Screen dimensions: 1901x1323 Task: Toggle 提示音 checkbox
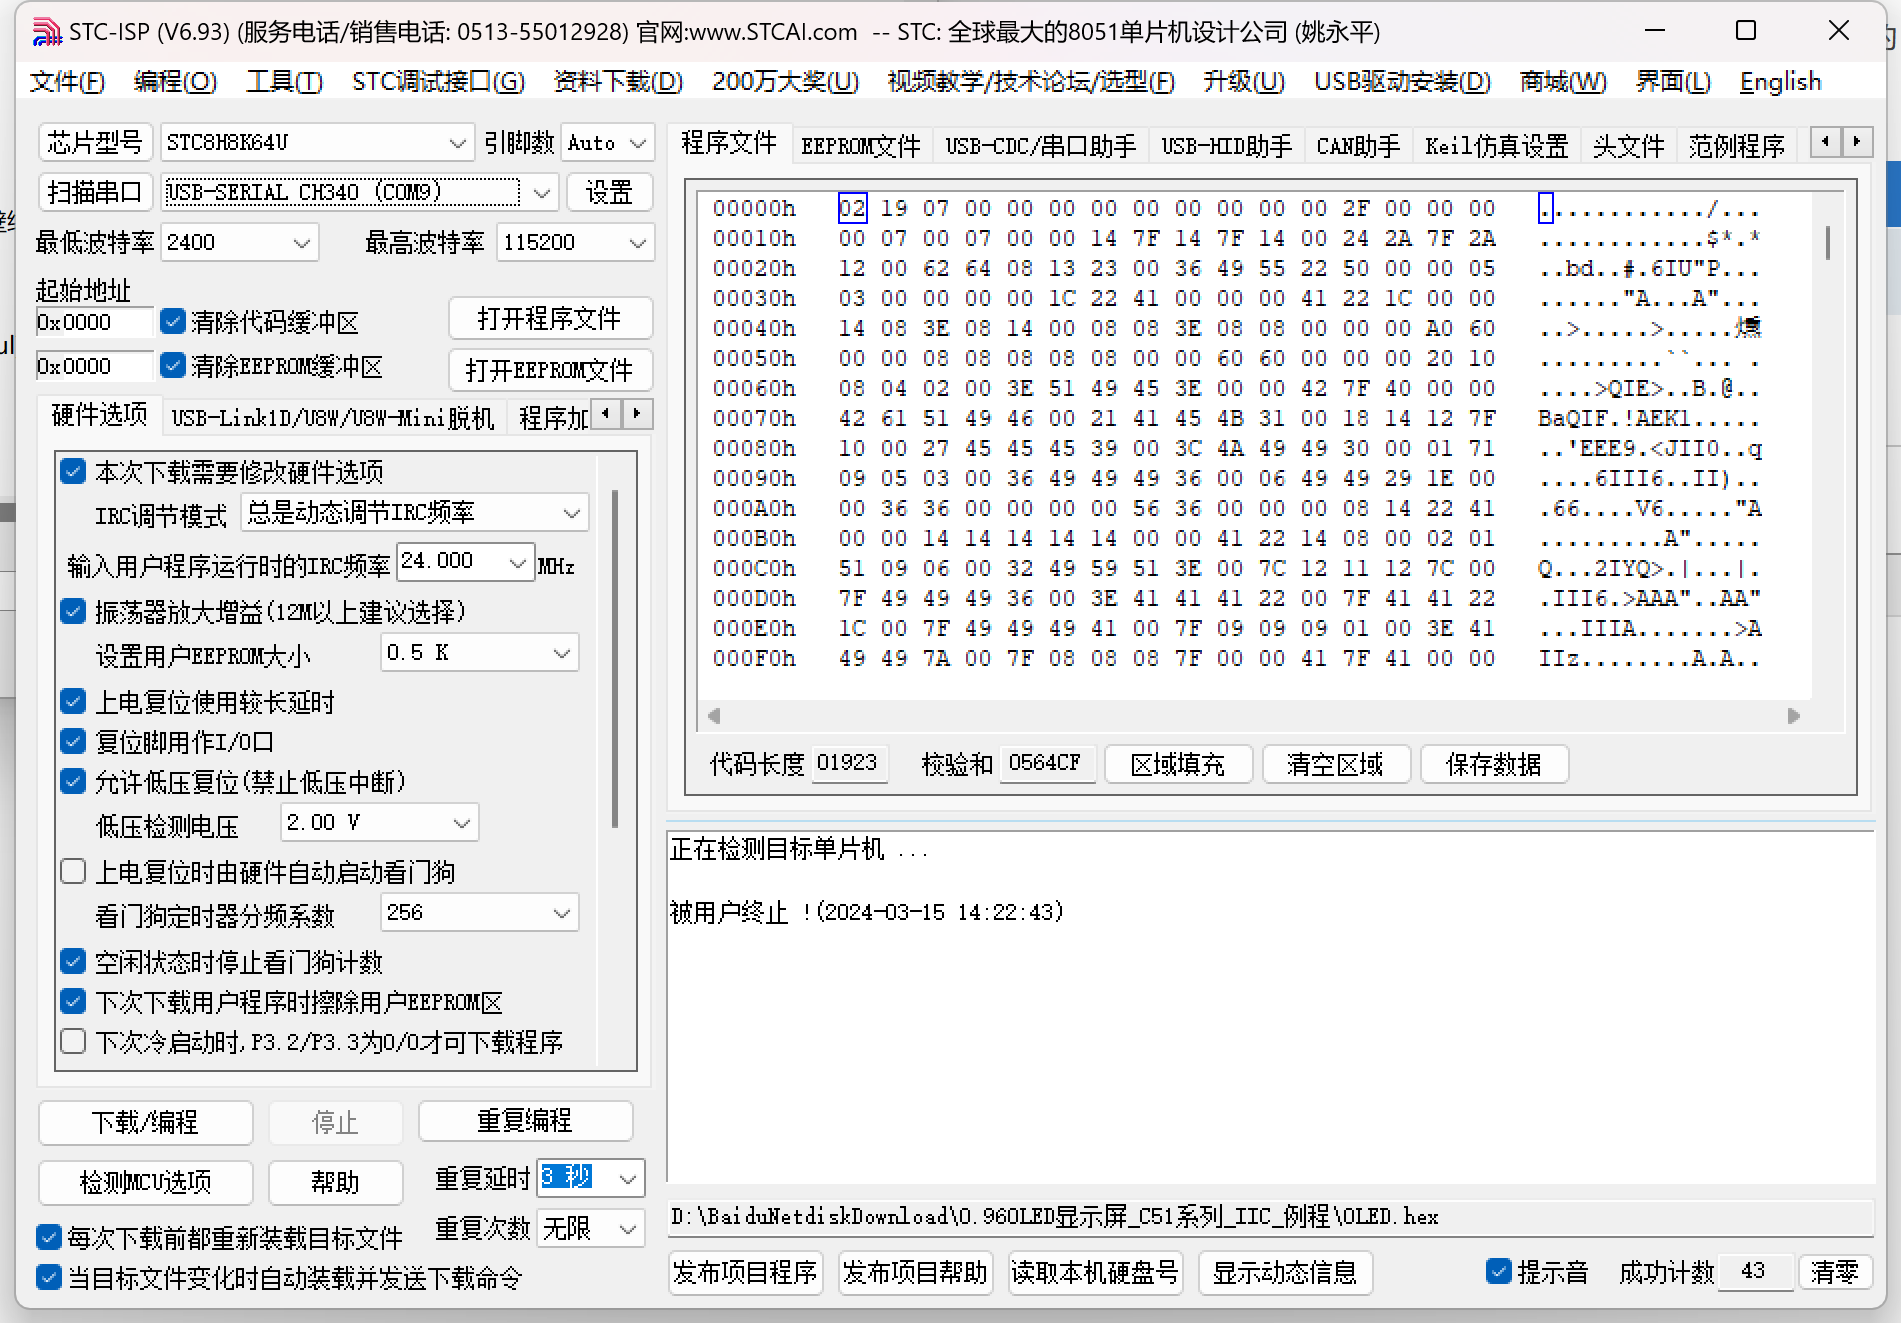click(1498, 1271)
